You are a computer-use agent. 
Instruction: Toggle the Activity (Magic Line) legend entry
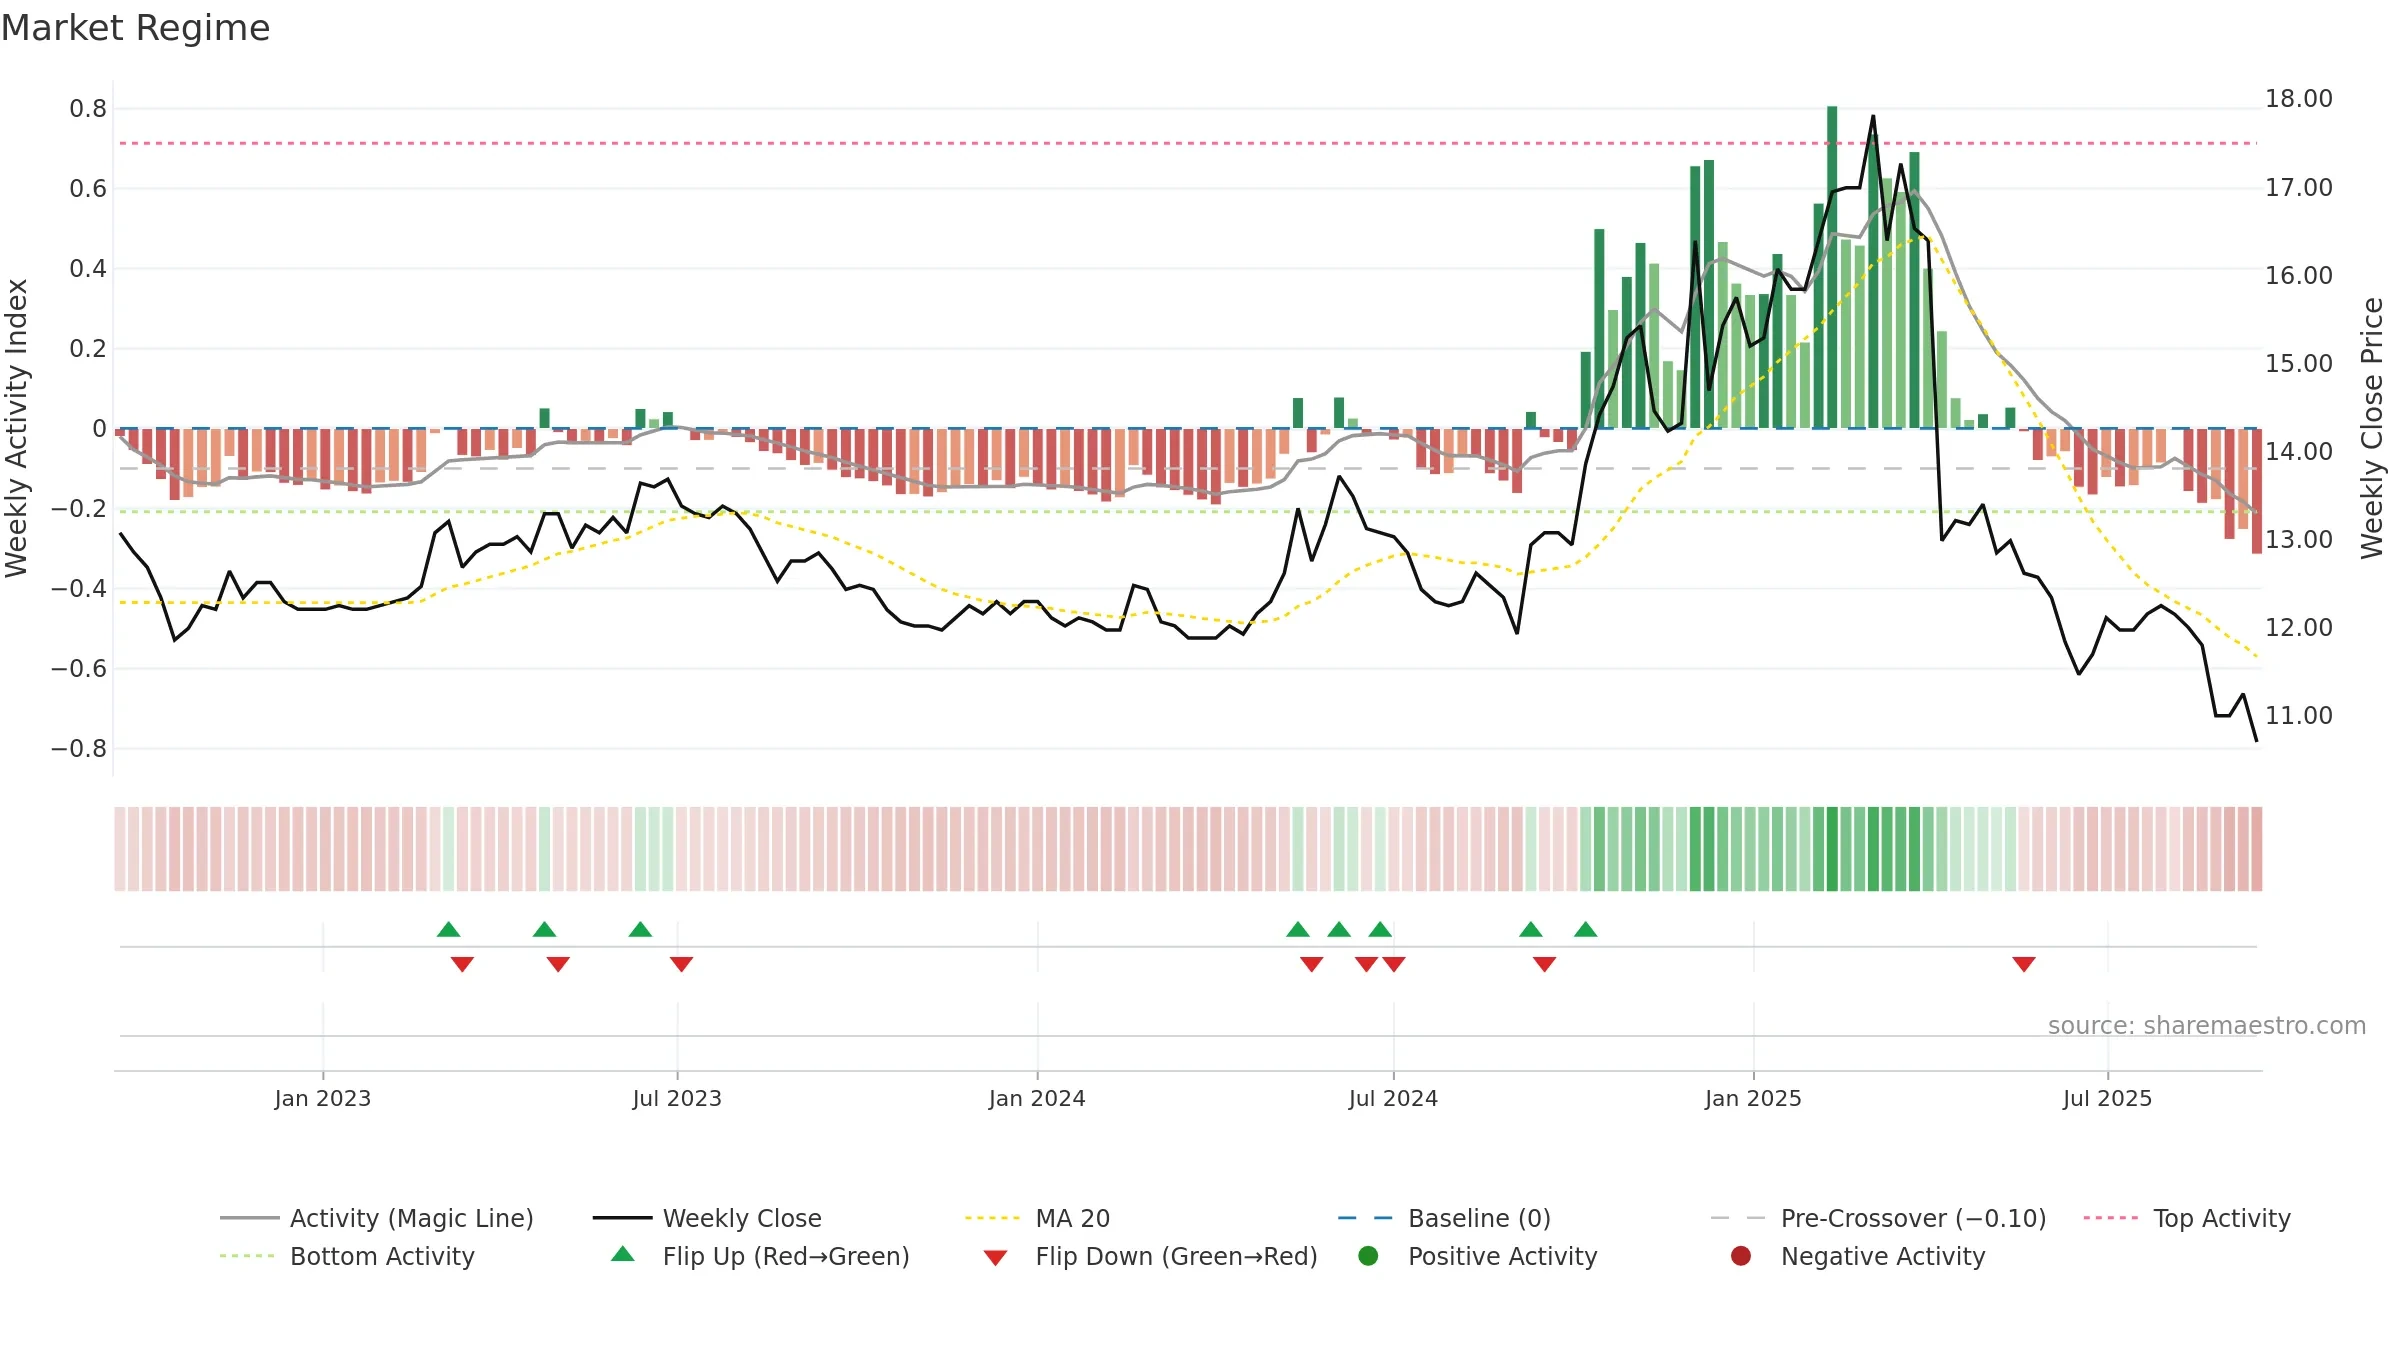pyautogui.click(x=377, y=1218)
